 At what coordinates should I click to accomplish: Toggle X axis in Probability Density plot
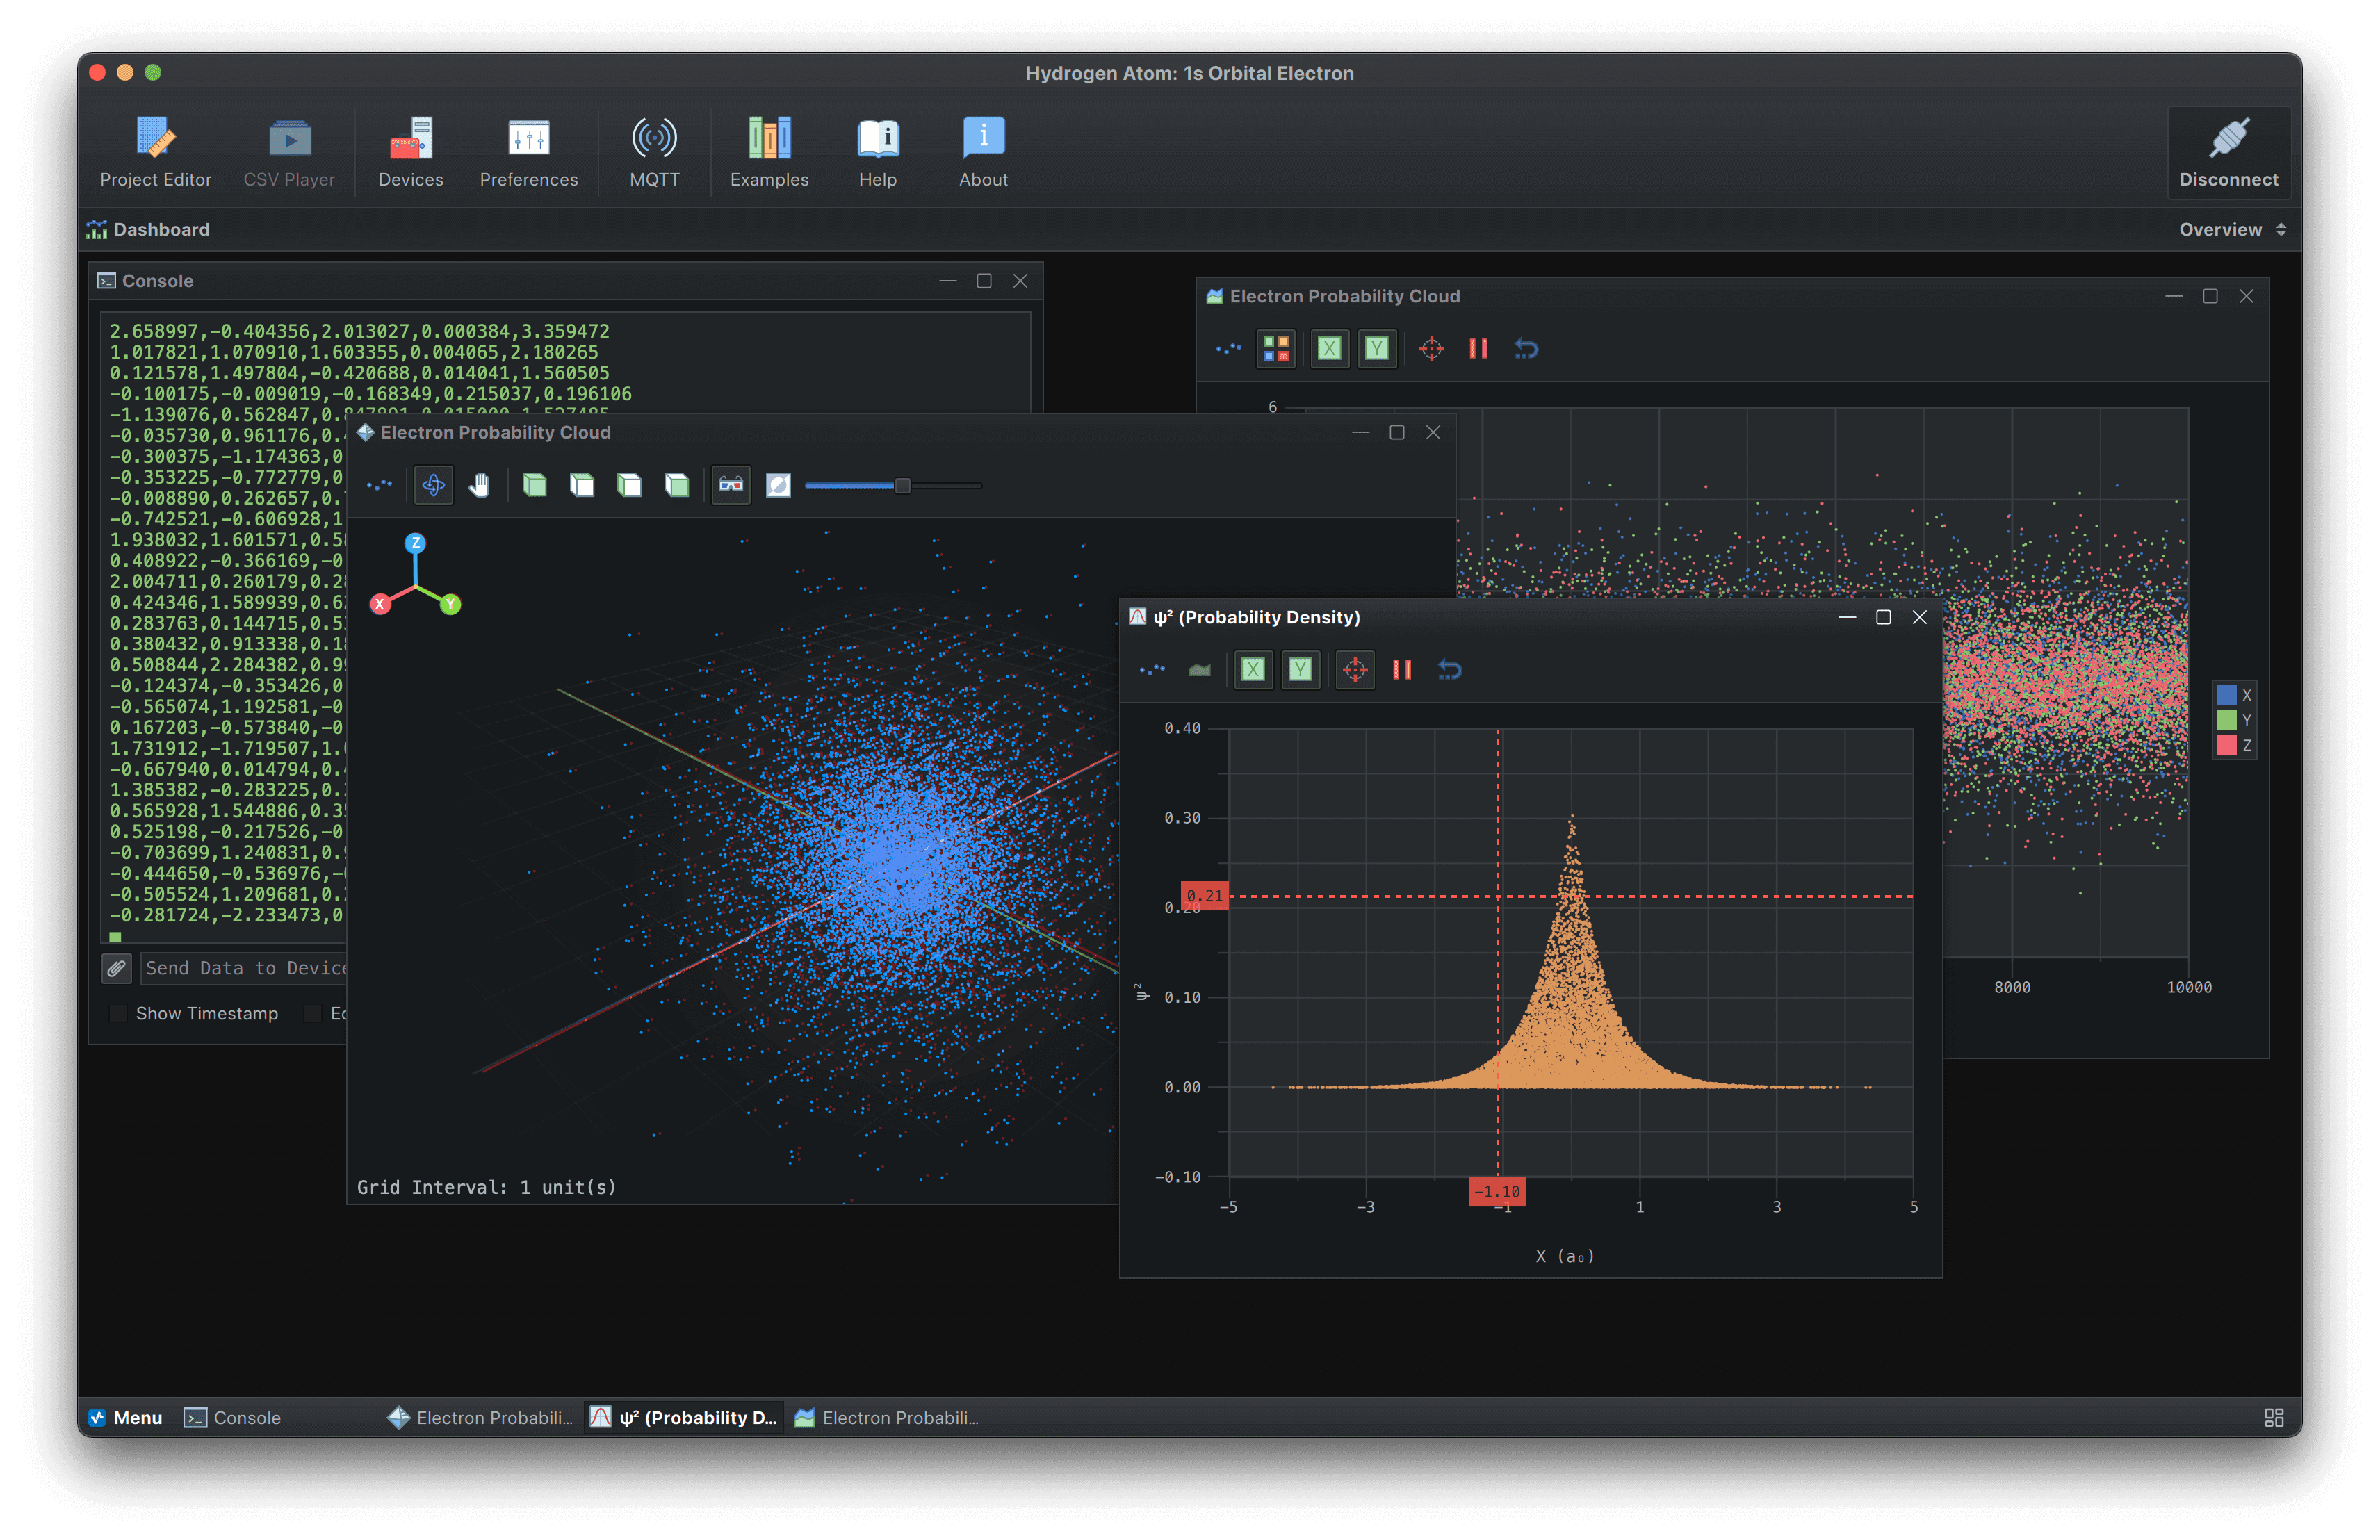[1253, 670]
